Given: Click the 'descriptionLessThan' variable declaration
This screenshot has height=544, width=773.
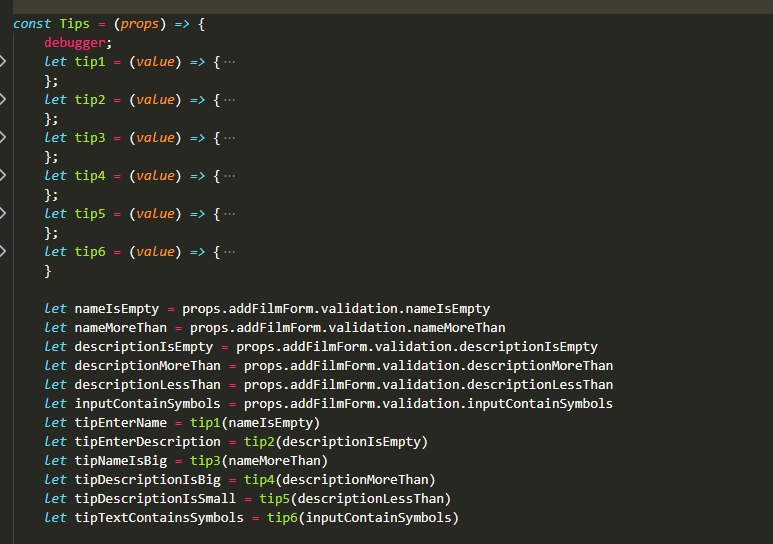Looking at the screenshot, I should 147,385.
